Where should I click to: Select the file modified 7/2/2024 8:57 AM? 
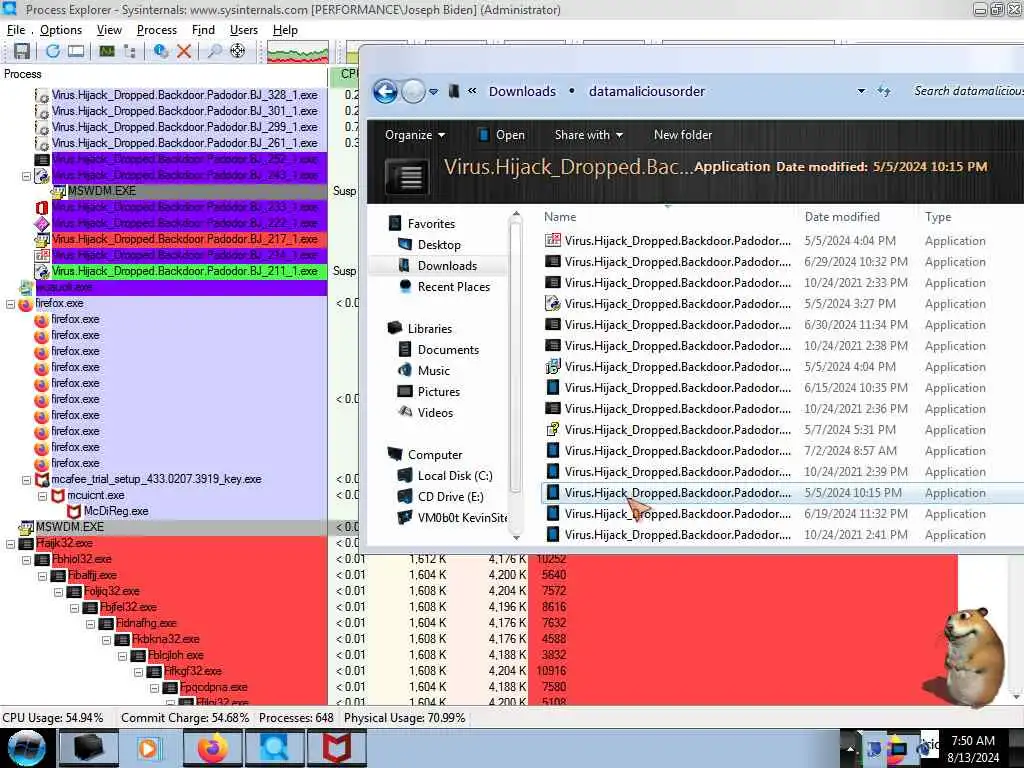[782, 451]
